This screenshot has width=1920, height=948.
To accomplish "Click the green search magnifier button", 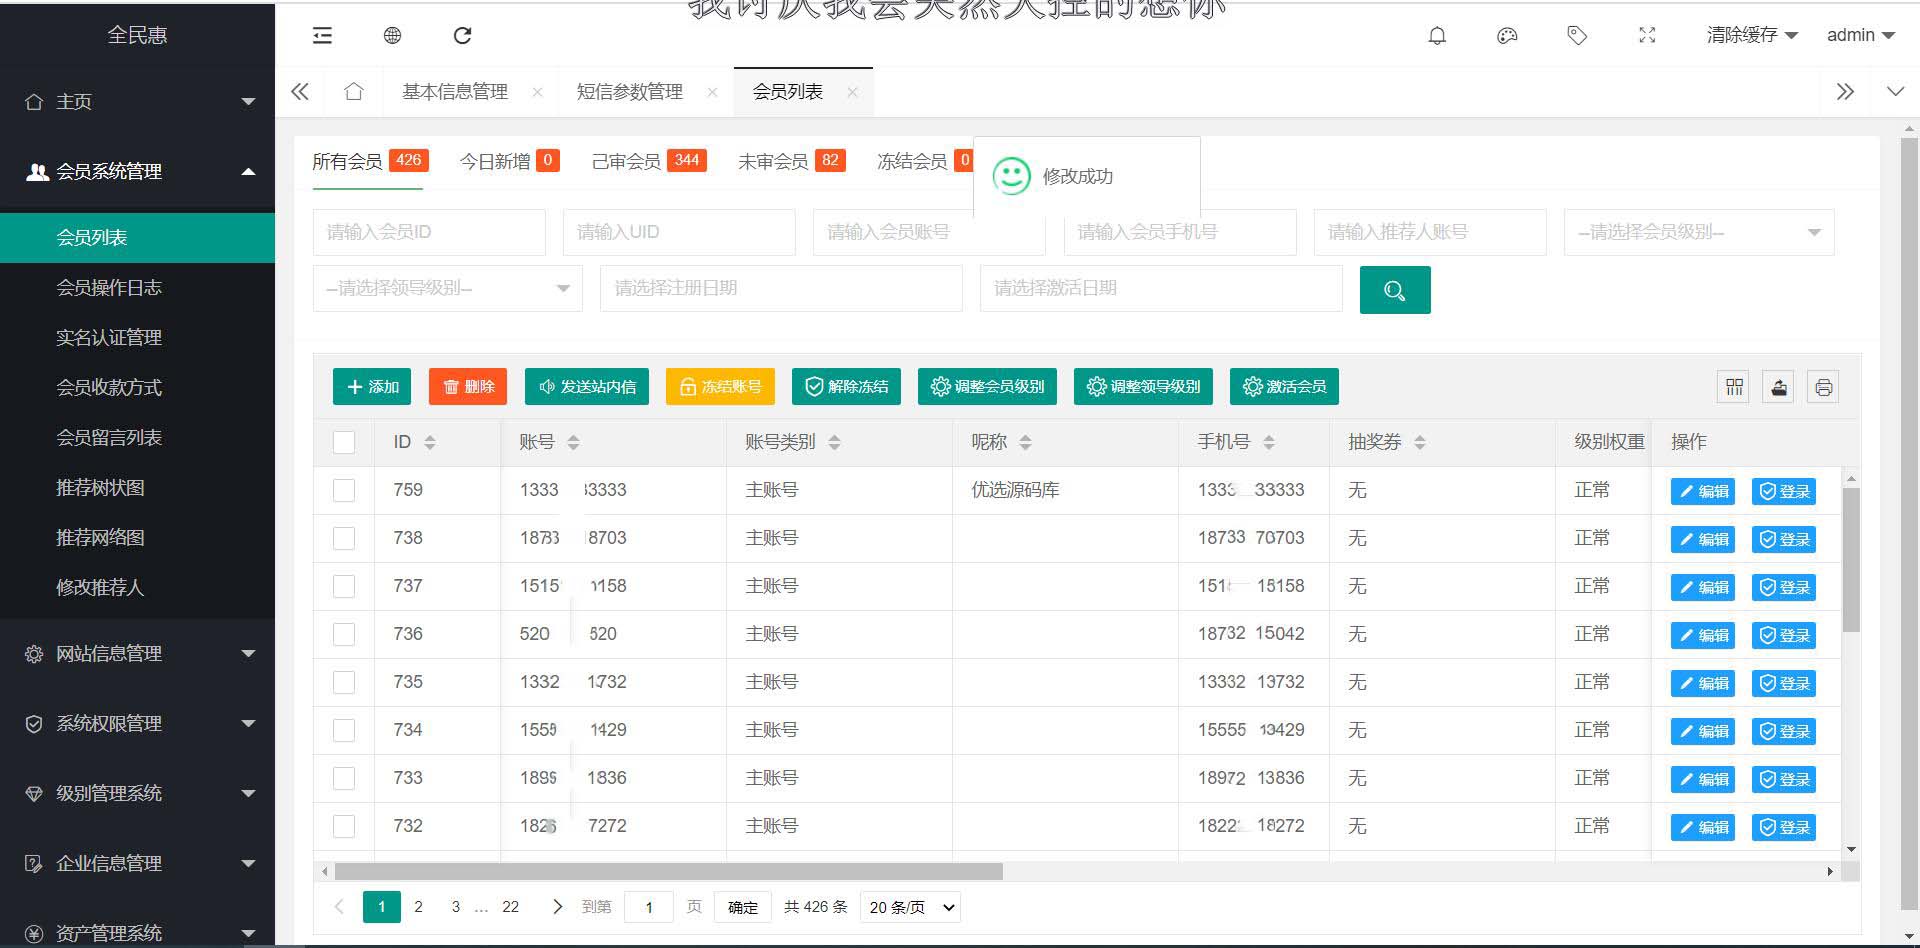I will [x=1394, y=290].
